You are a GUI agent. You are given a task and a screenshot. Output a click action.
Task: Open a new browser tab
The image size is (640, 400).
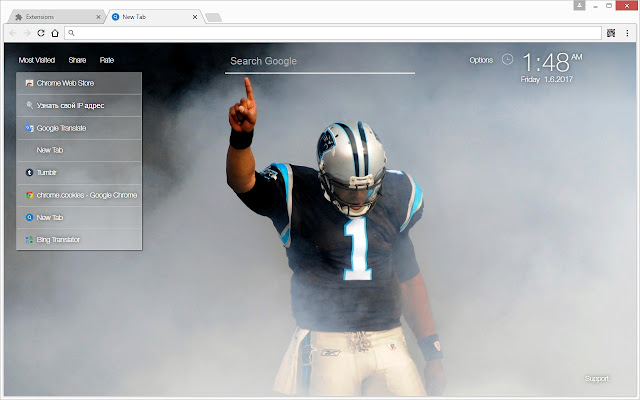pyautogui.click(x=213, y=17)
